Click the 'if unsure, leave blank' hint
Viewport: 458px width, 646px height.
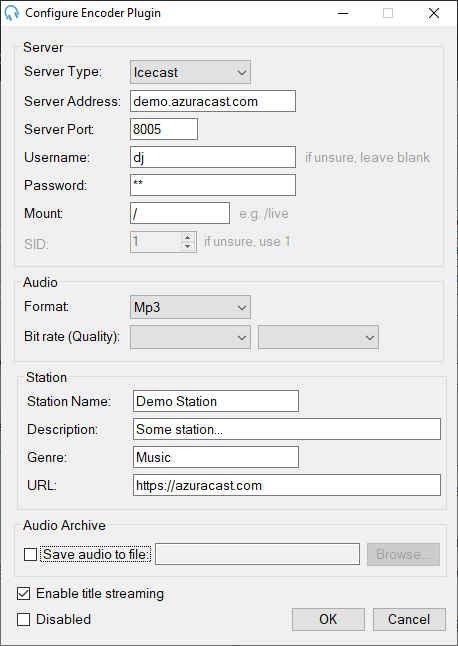367,157
